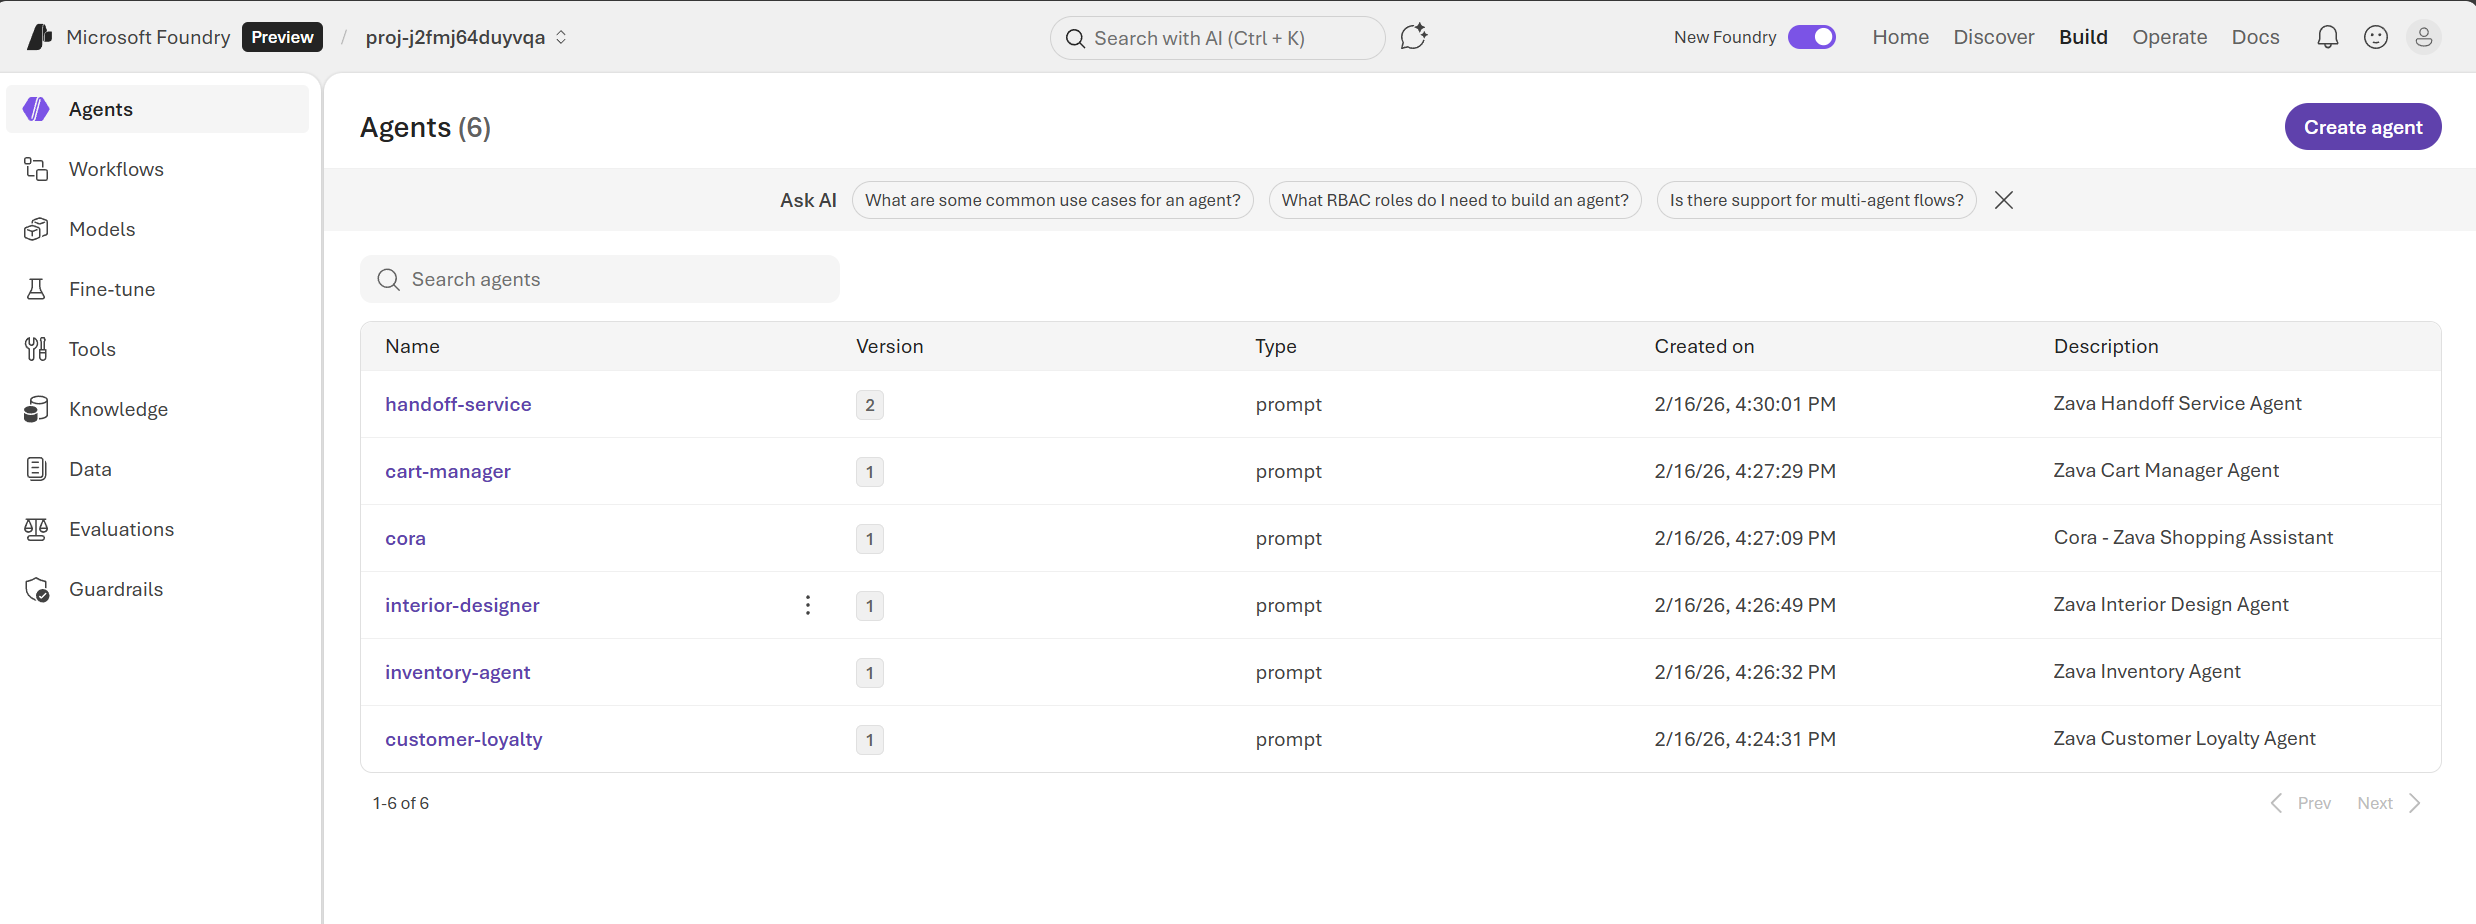Click 'Zava Cart Manager Agent' description

tap(2166, 470)
